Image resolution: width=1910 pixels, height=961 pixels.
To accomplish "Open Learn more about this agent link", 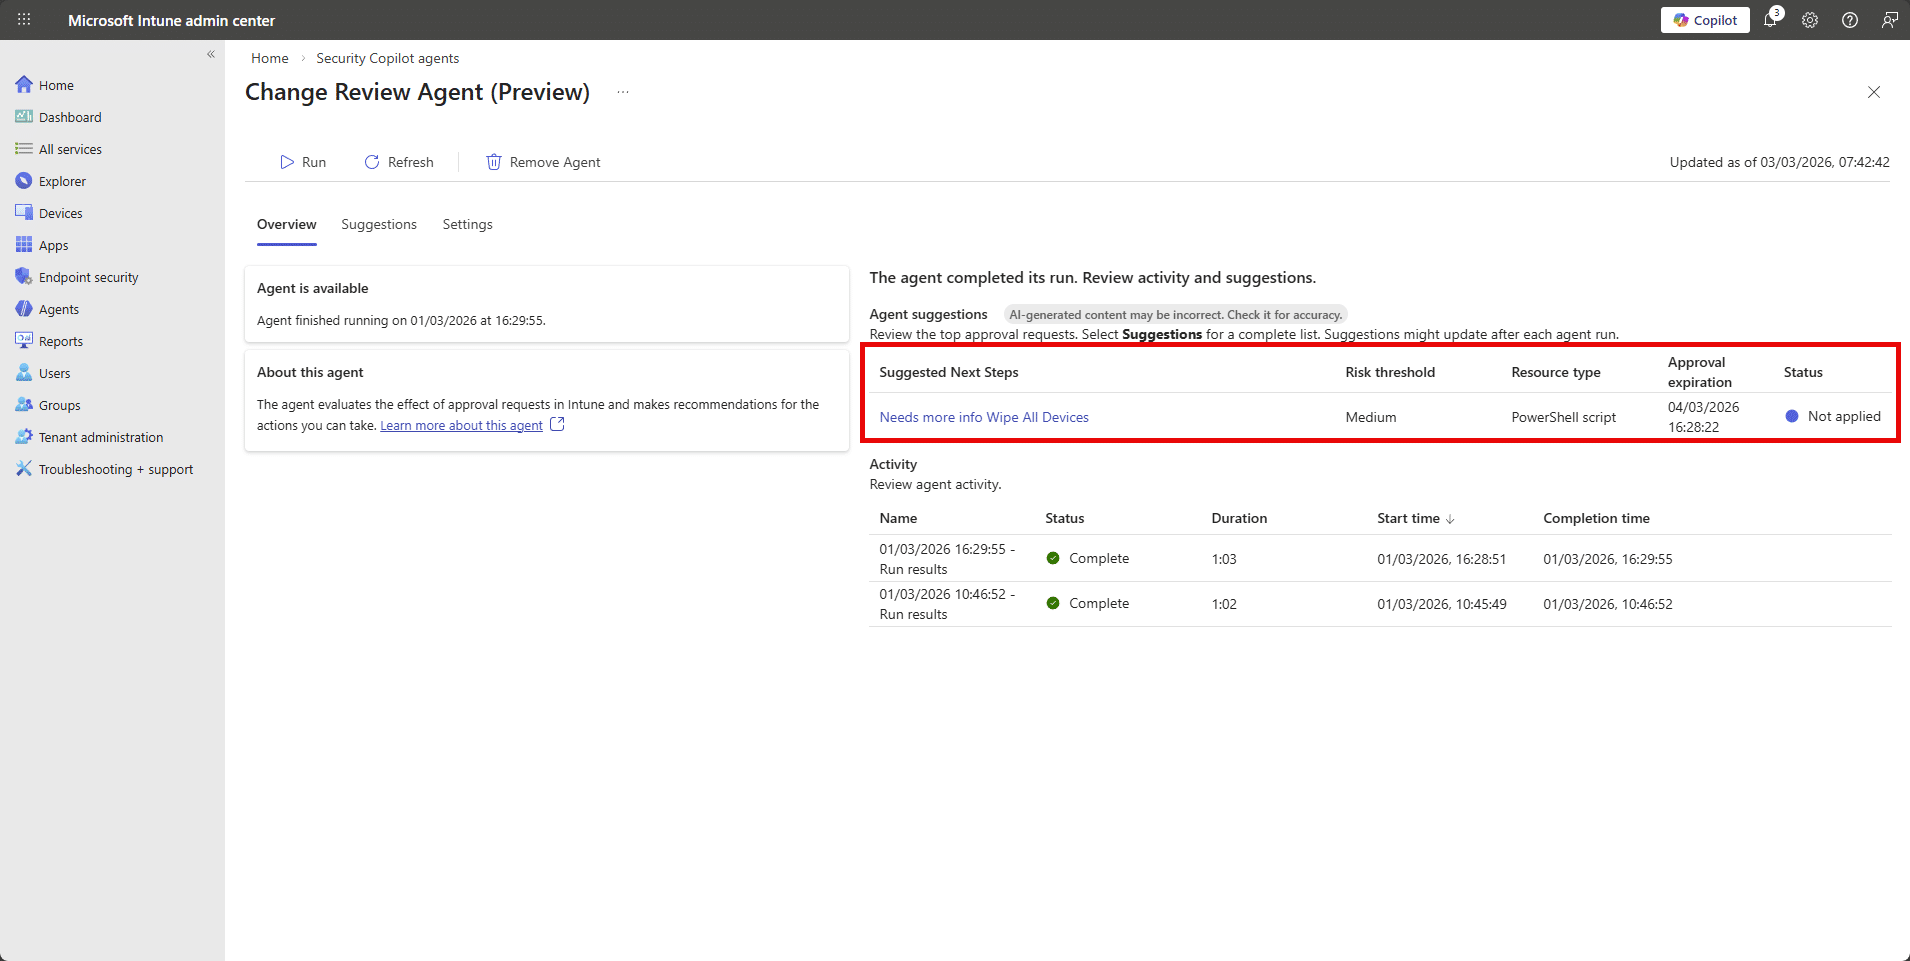I will [x=461, y=426].
